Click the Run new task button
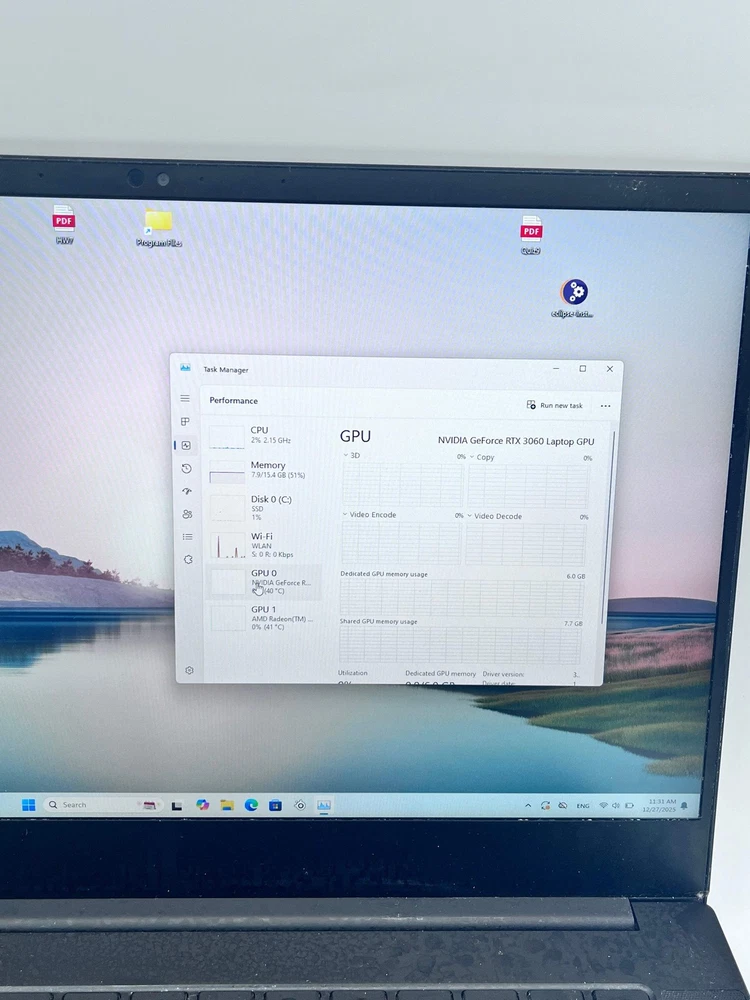 coord(555,405)
